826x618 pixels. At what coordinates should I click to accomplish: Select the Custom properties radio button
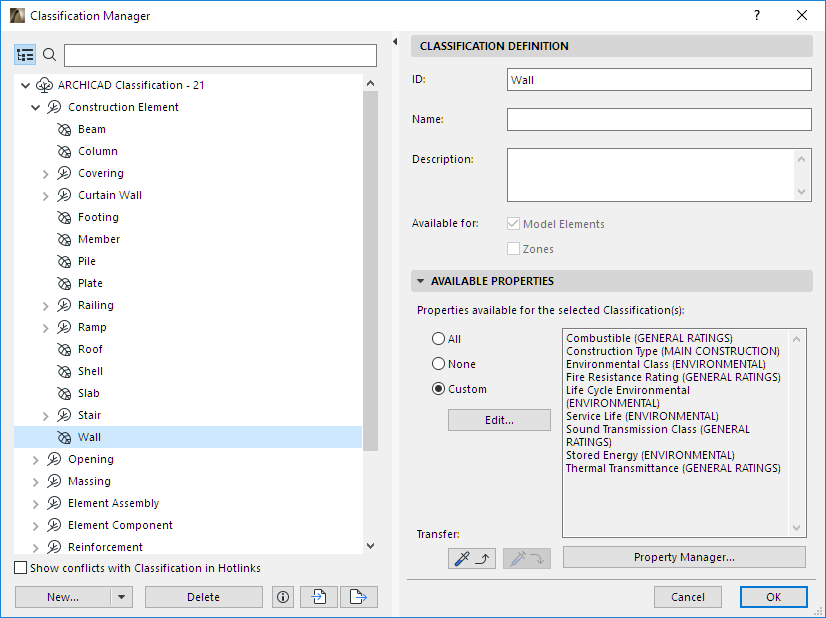tap(438, 389)
